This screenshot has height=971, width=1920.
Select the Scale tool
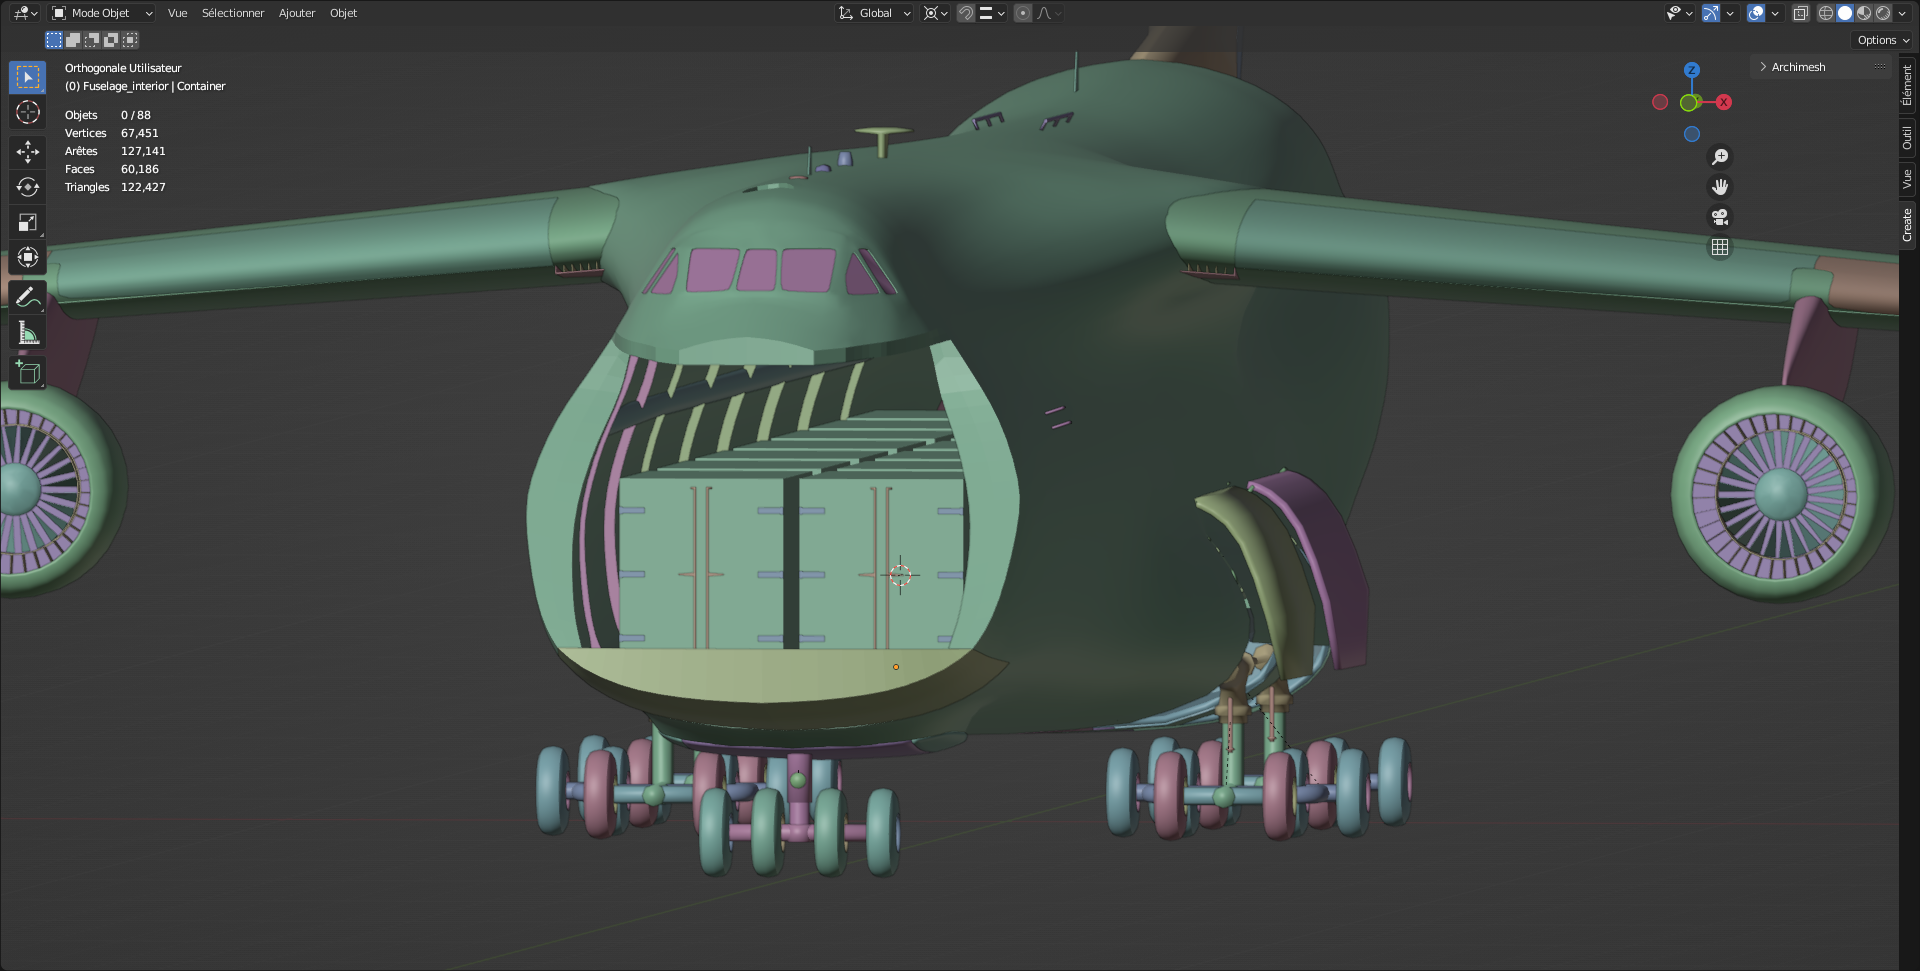click(28, 222)
